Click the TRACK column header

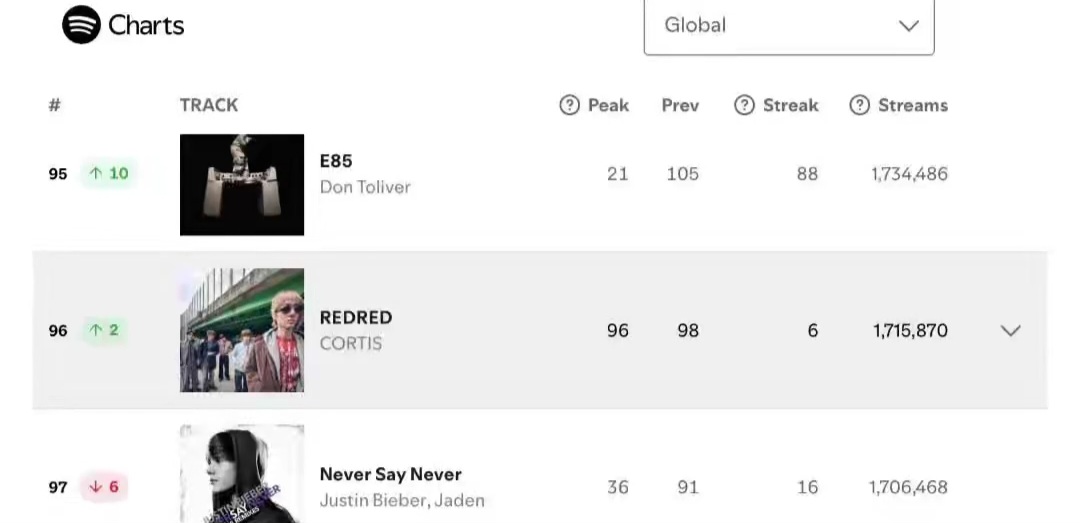pyautogui.click(x=209, y=105)
